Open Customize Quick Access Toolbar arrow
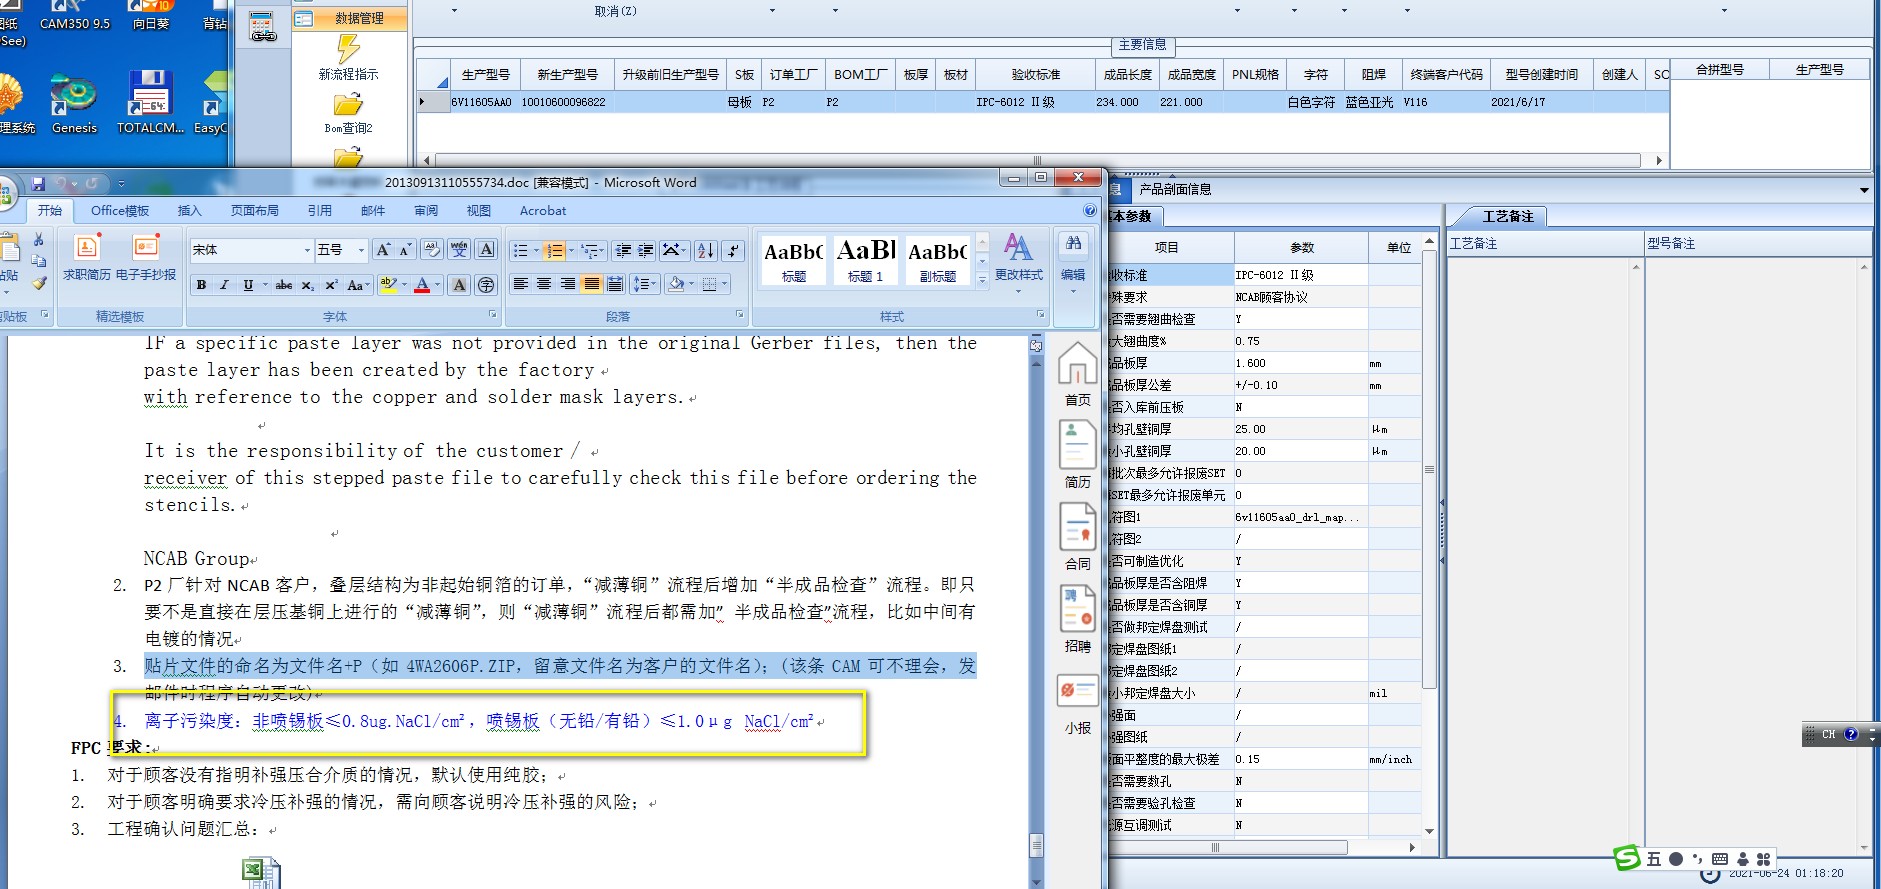Viewport: 1881px width, 889px height. coord(121,184)
